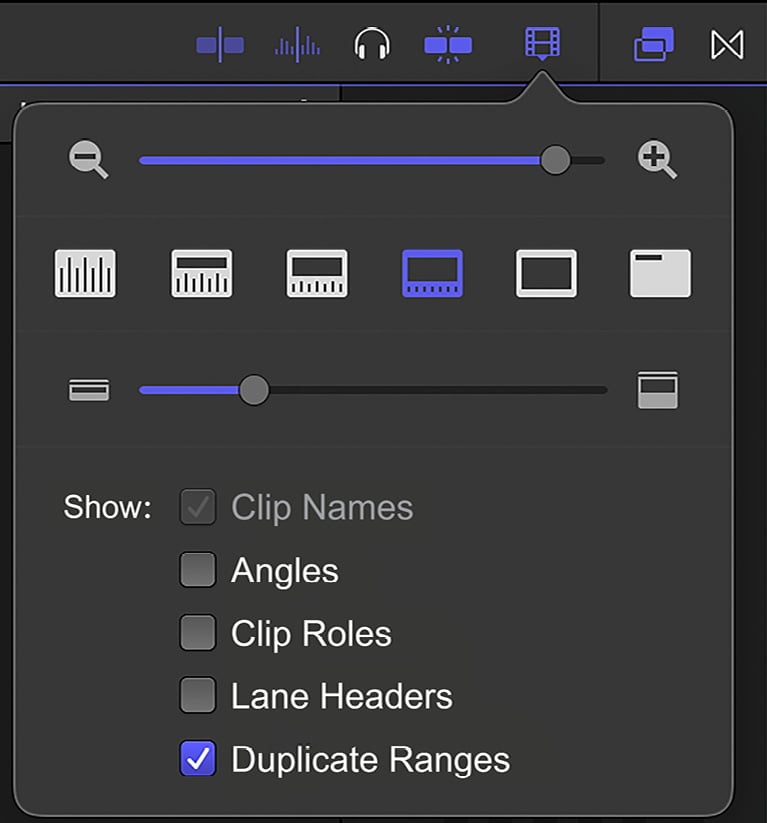
Task: Click the zoom in magnifier
Action: [x=657, y=159]
